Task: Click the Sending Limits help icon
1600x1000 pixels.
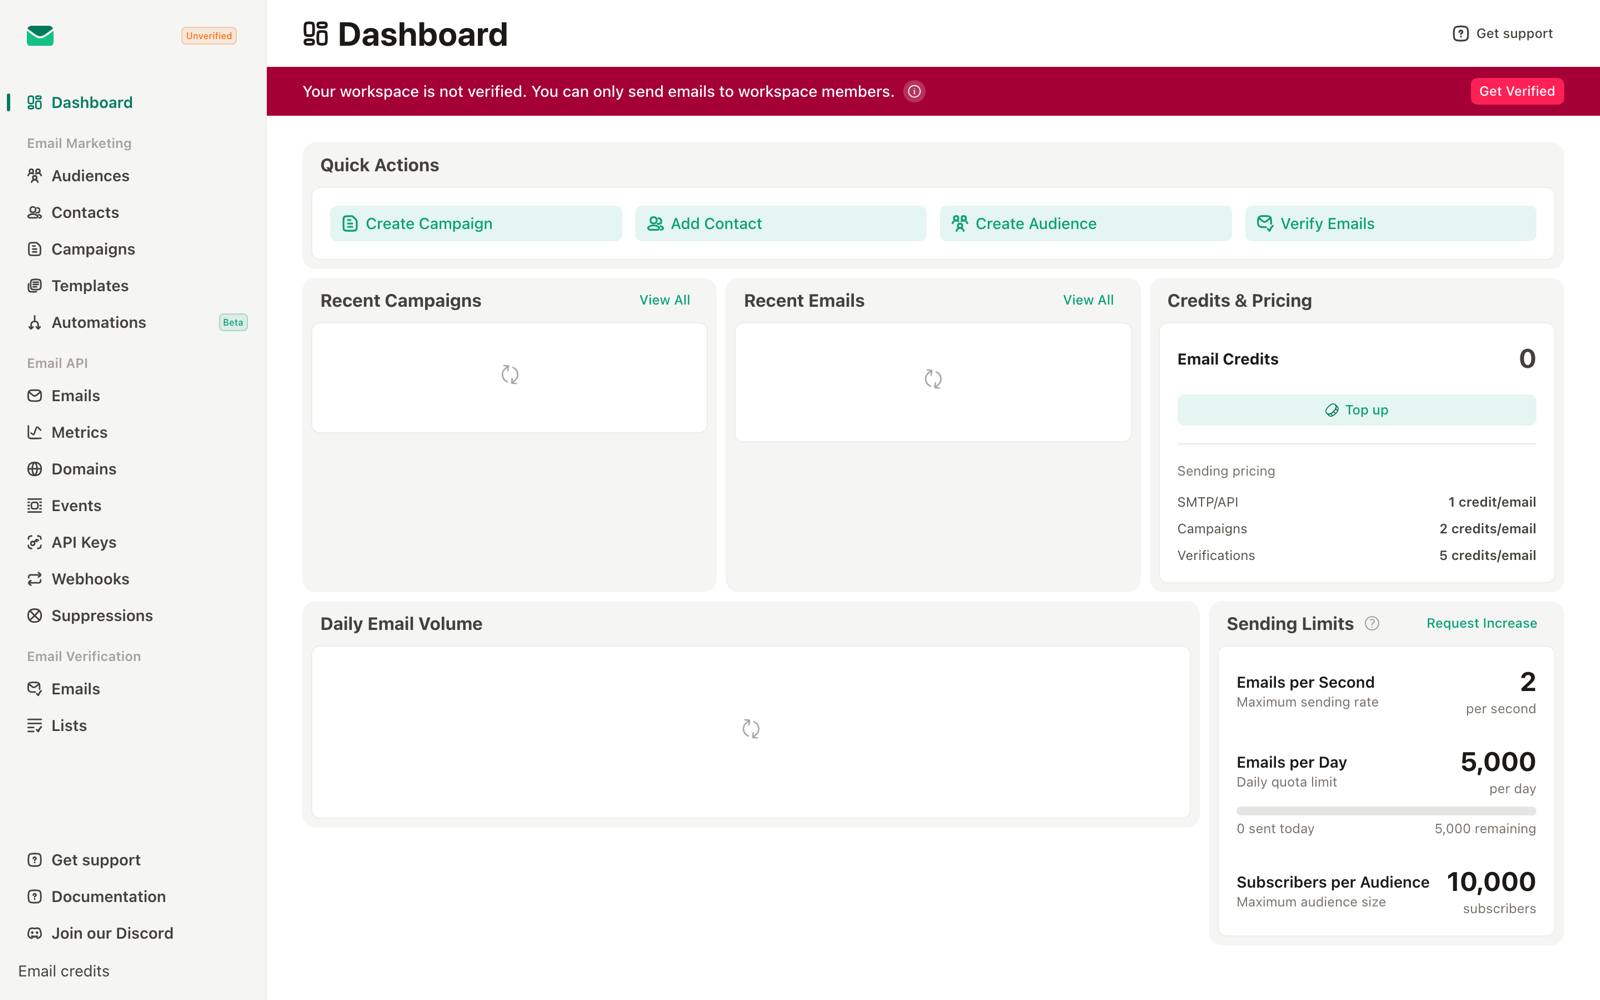Action: point(1372,623)
